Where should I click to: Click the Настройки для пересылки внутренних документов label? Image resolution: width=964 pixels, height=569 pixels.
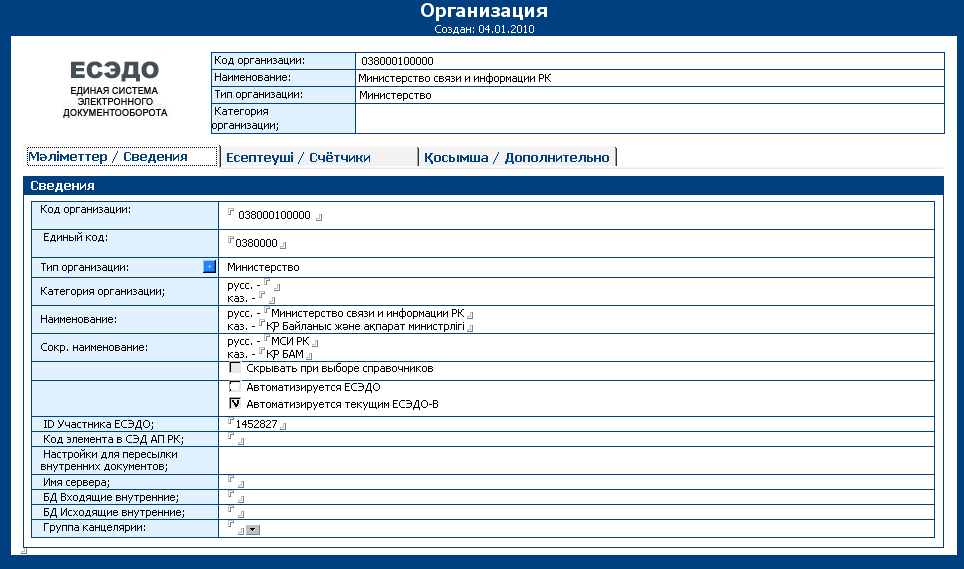(109, 460)
